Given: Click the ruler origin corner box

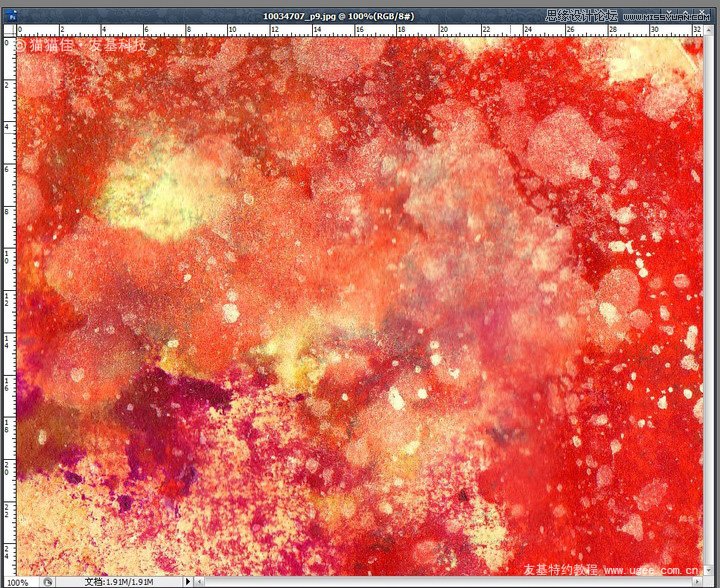Looking at the screenshot, I should [x=10, y=30].
